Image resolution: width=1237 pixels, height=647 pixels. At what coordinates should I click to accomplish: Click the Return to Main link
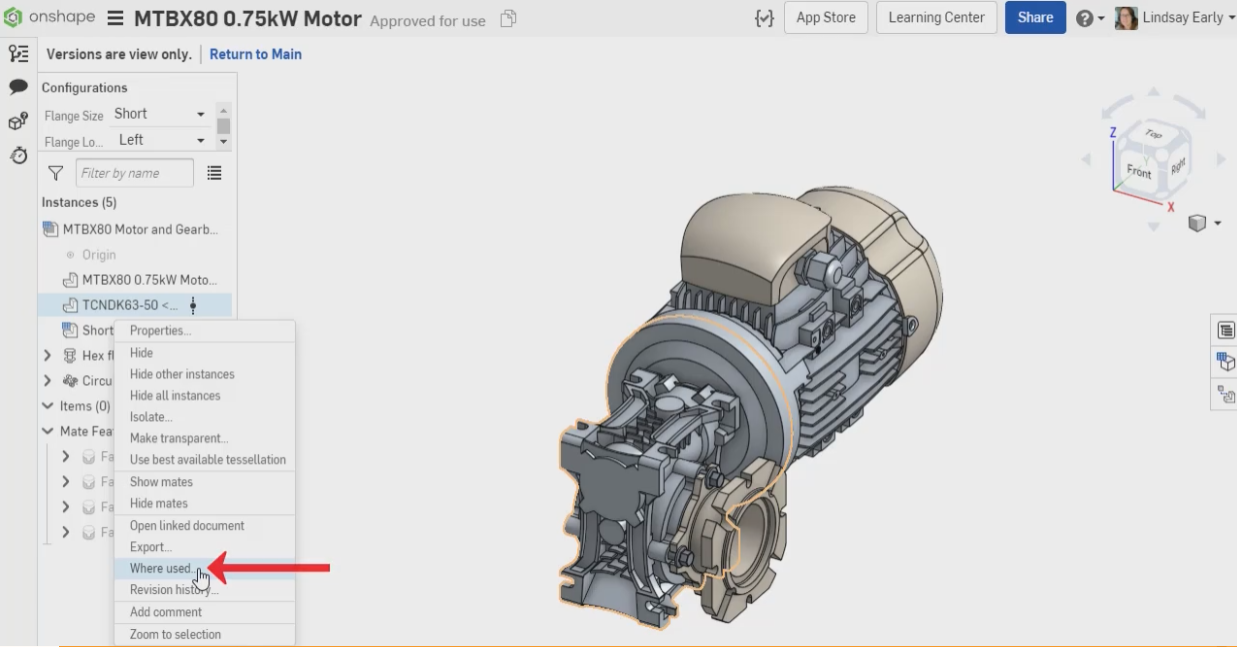pyautogui.click(x=255, y=54)
